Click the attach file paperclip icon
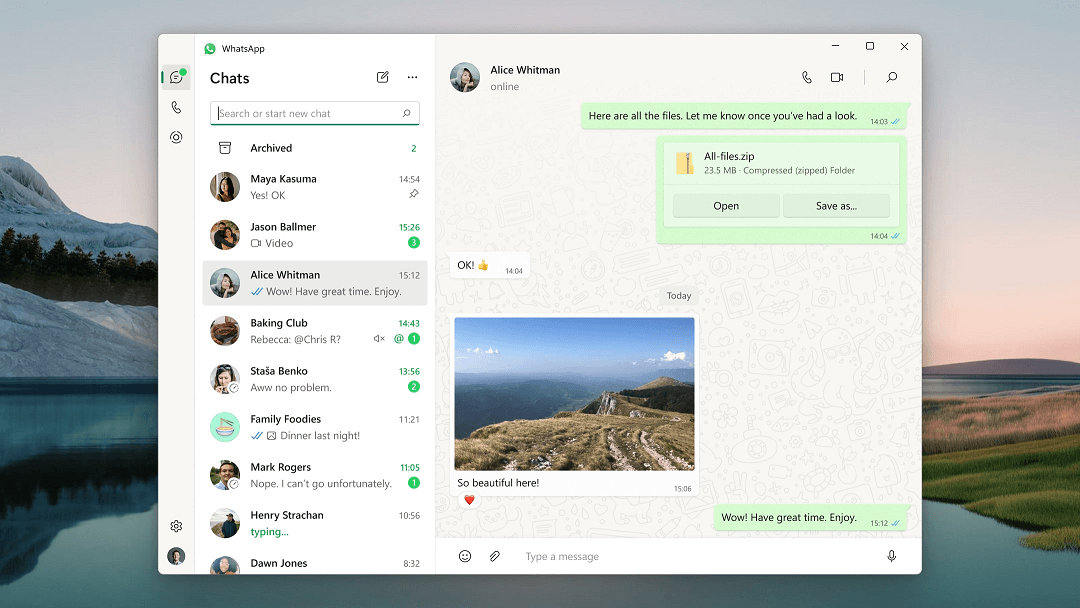This screenshot has width=1080, height=608. (x=494, y=556)
